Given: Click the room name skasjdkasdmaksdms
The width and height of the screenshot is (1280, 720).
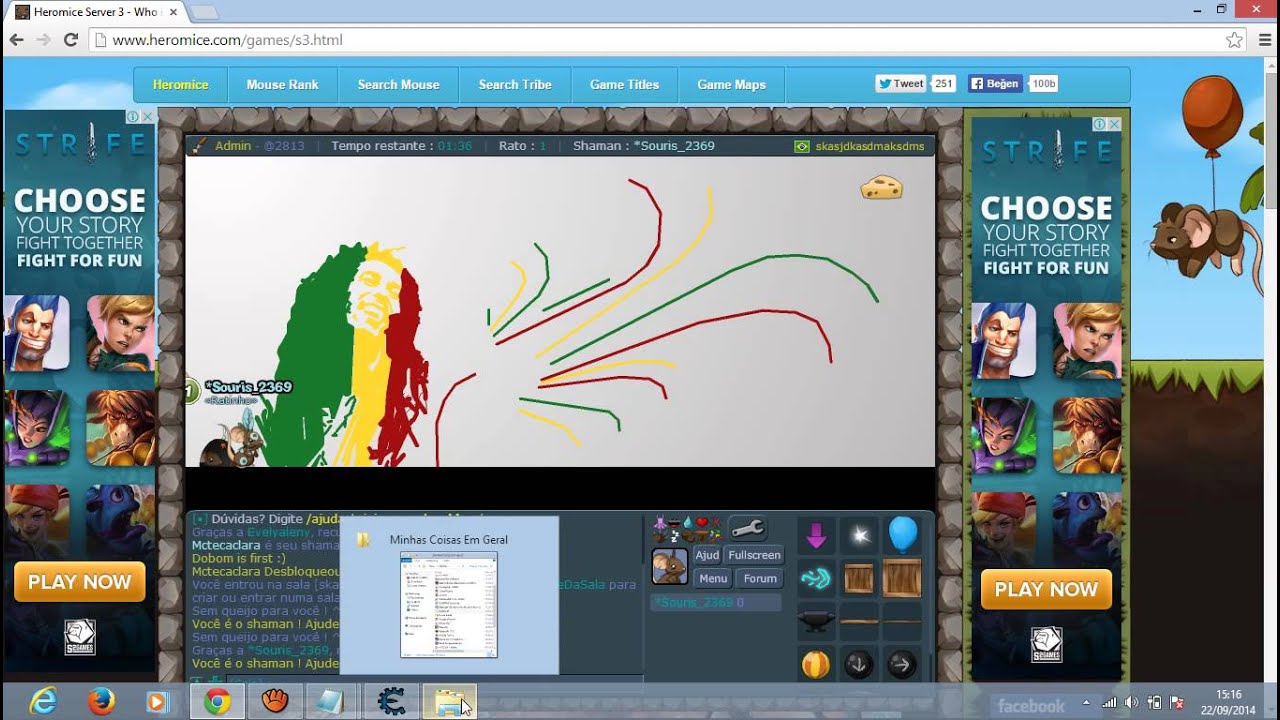Looking at the screenshot, I should [870, 146].
